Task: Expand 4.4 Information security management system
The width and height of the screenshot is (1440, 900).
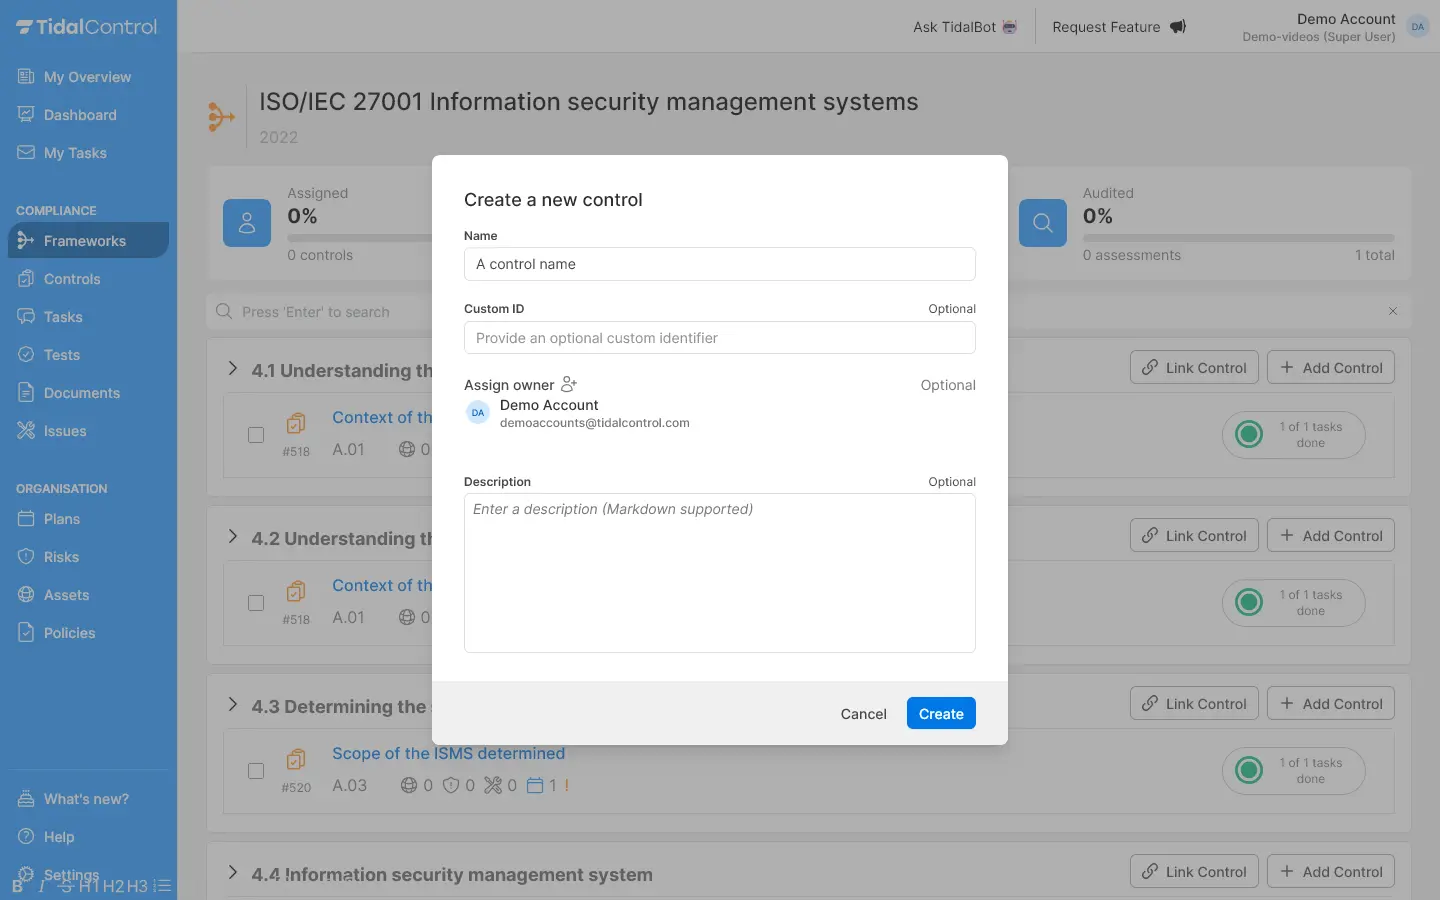Action: click(233, 873)
